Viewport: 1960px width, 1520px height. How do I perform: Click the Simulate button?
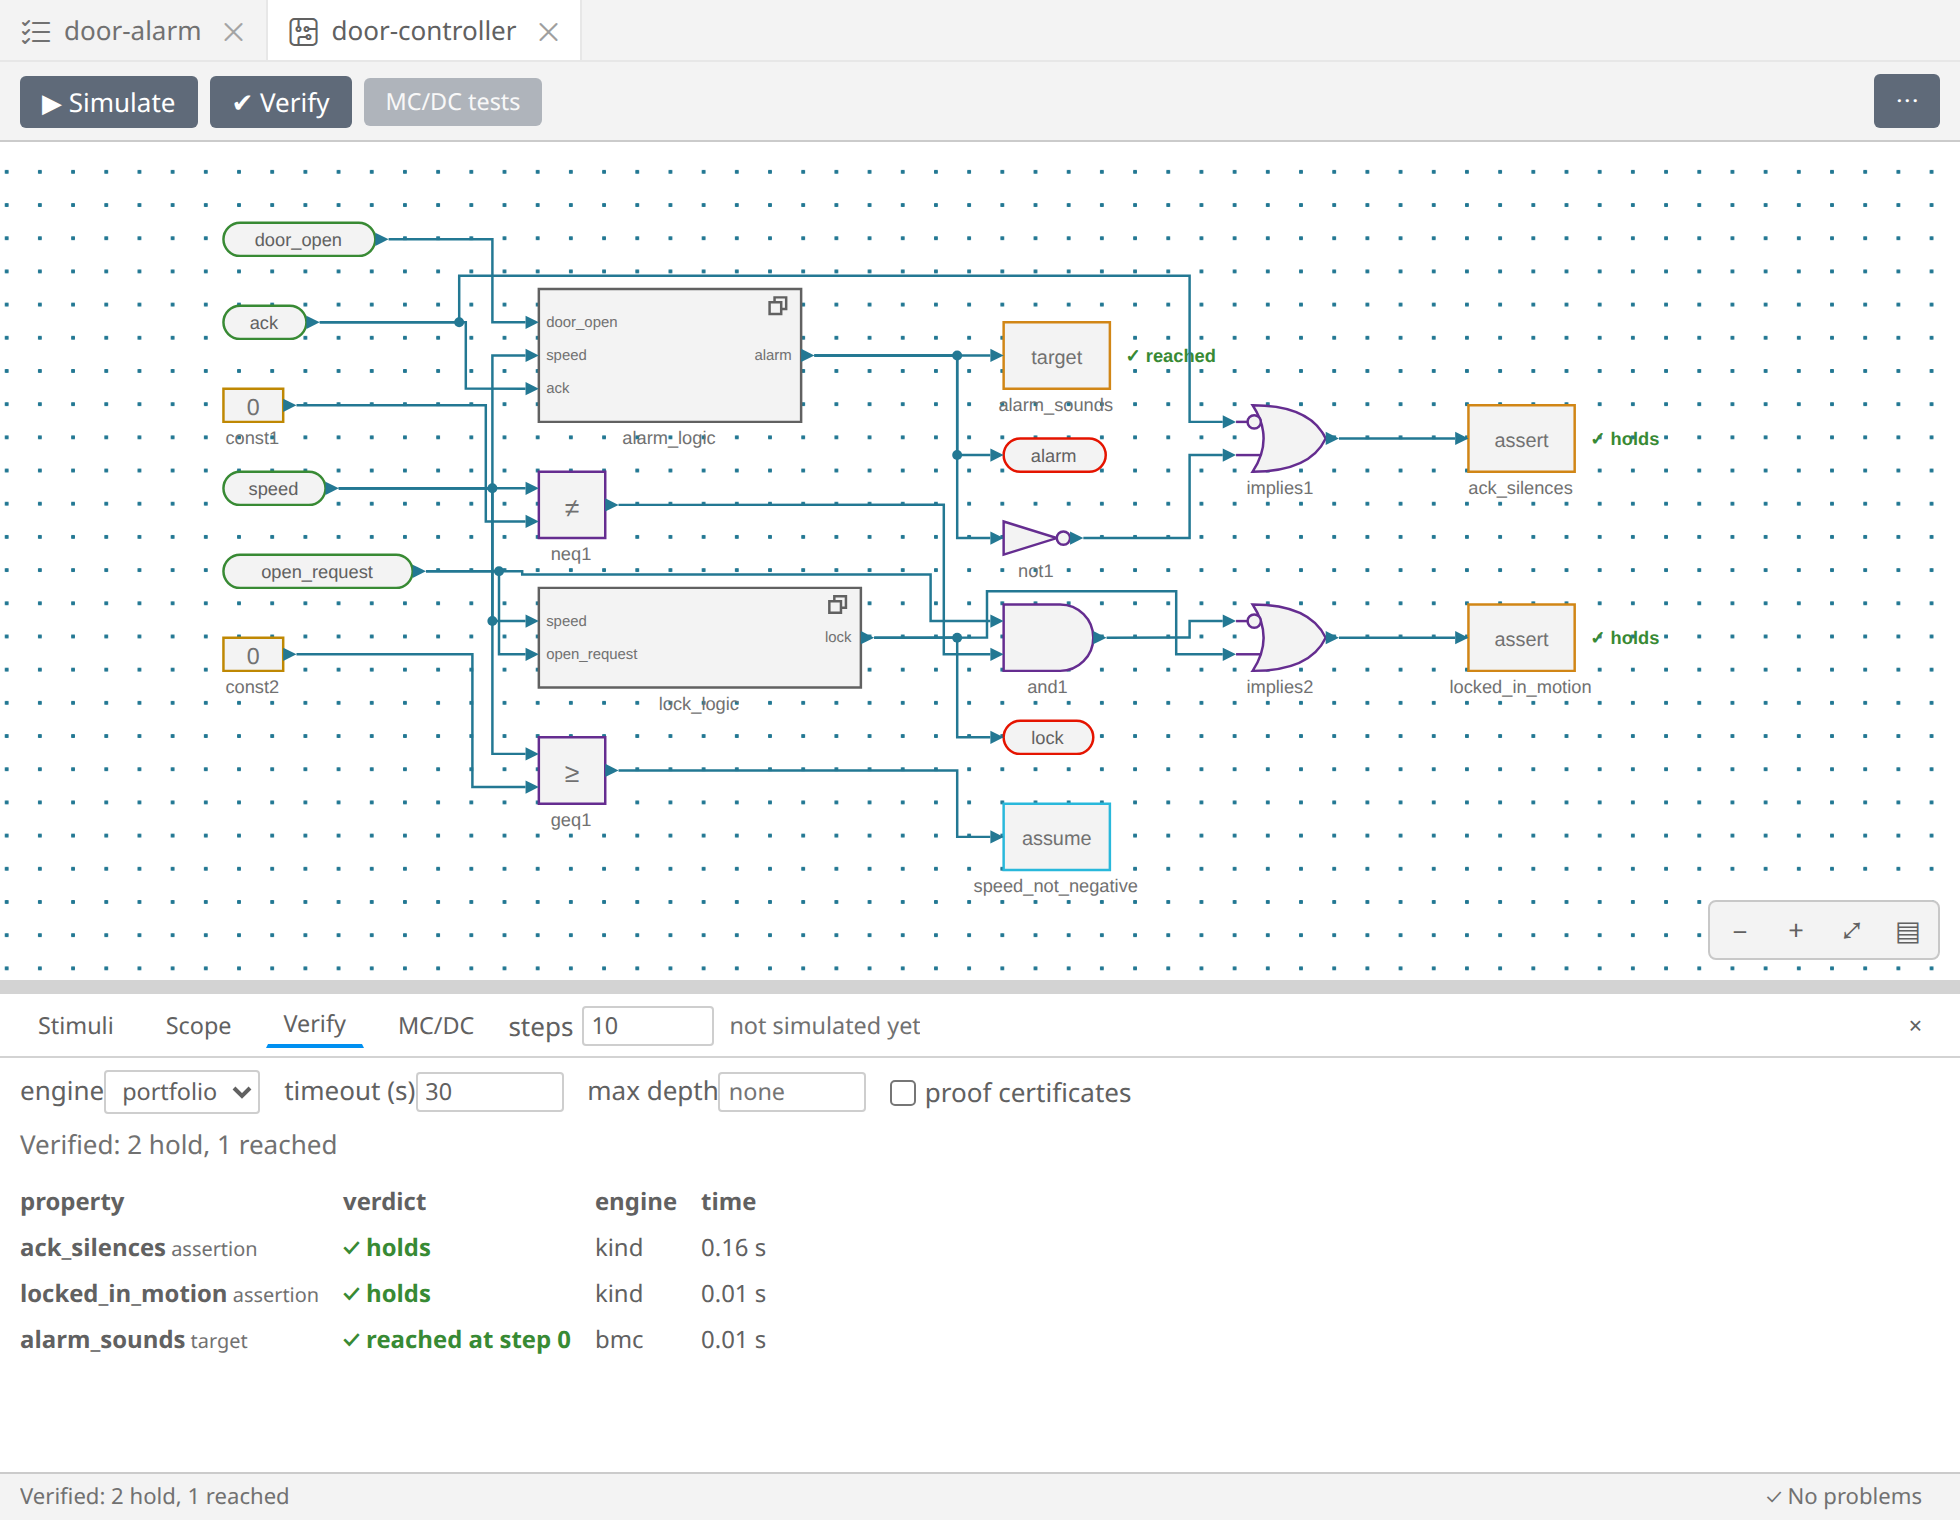[109, 102]
